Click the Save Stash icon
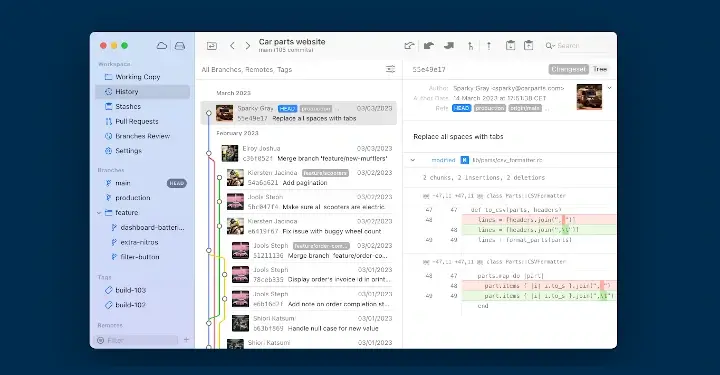The height and width of the screenshot is (375, 720). [x=510, y=45]
